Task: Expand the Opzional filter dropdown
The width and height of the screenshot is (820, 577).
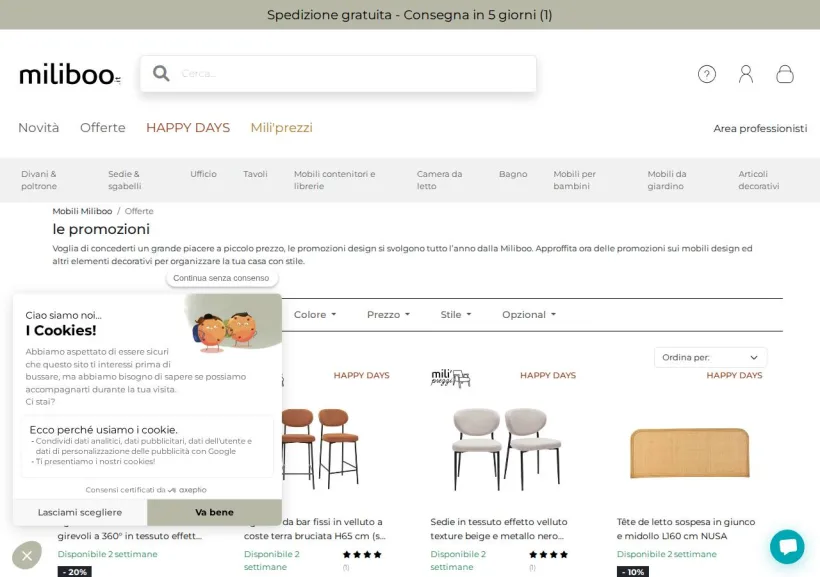Action: point(529,314)
